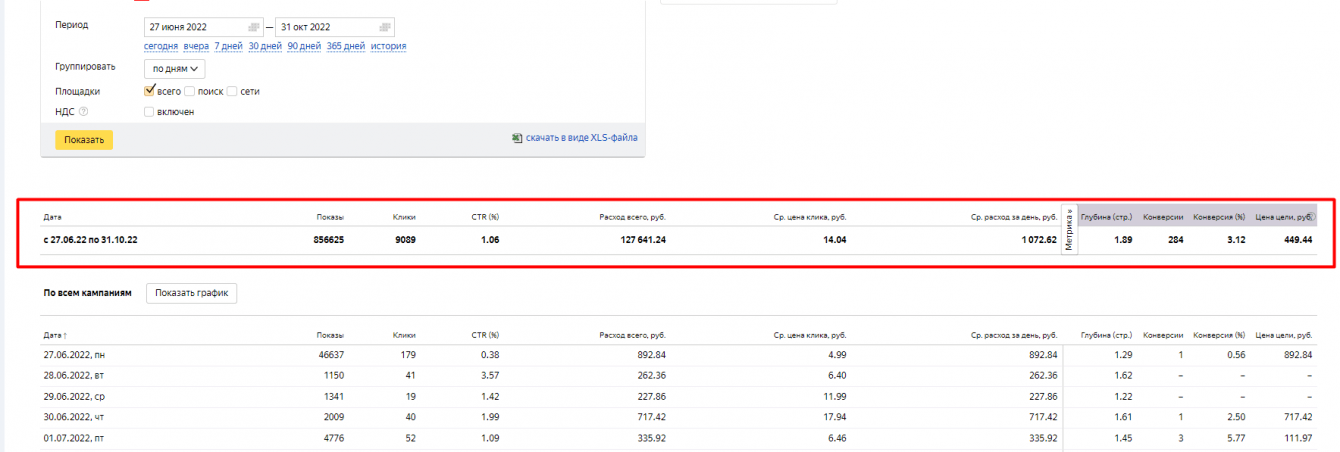Click the total conversions value 284
The width and height of the screenshot is (1340, 452).
click(x=1176, y=240)
